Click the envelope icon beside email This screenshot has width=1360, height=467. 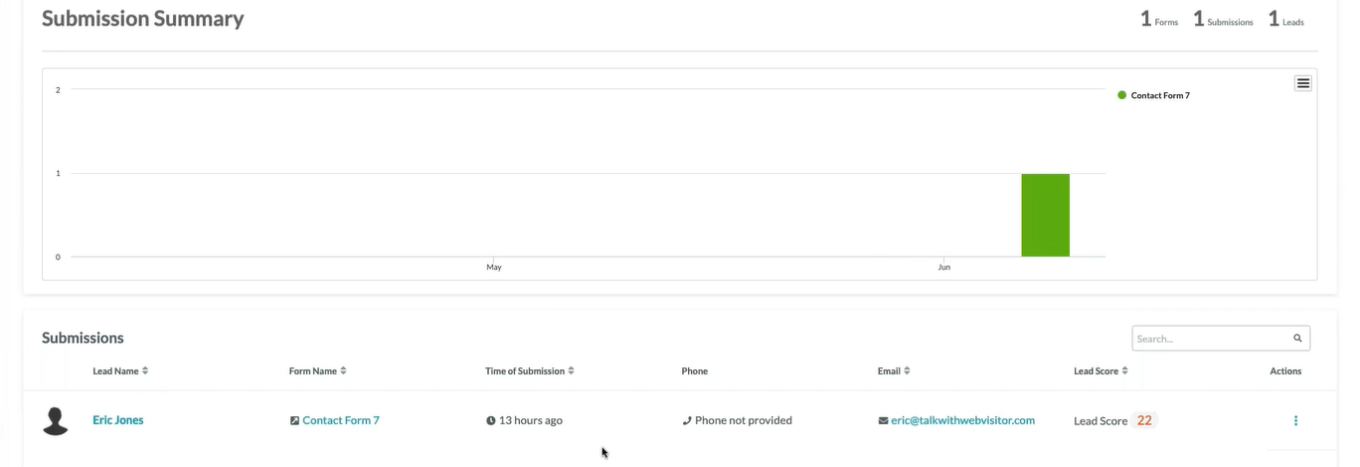pos(883,421)
